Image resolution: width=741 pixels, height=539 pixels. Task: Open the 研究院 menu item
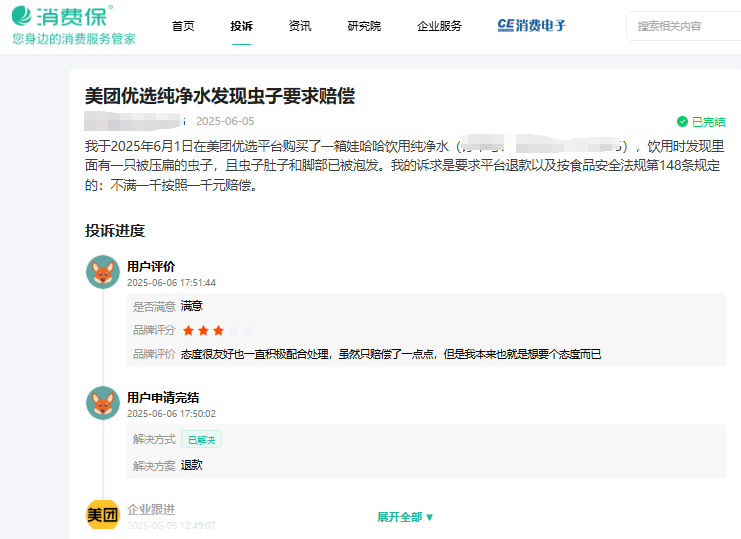[x=364, y=26]
